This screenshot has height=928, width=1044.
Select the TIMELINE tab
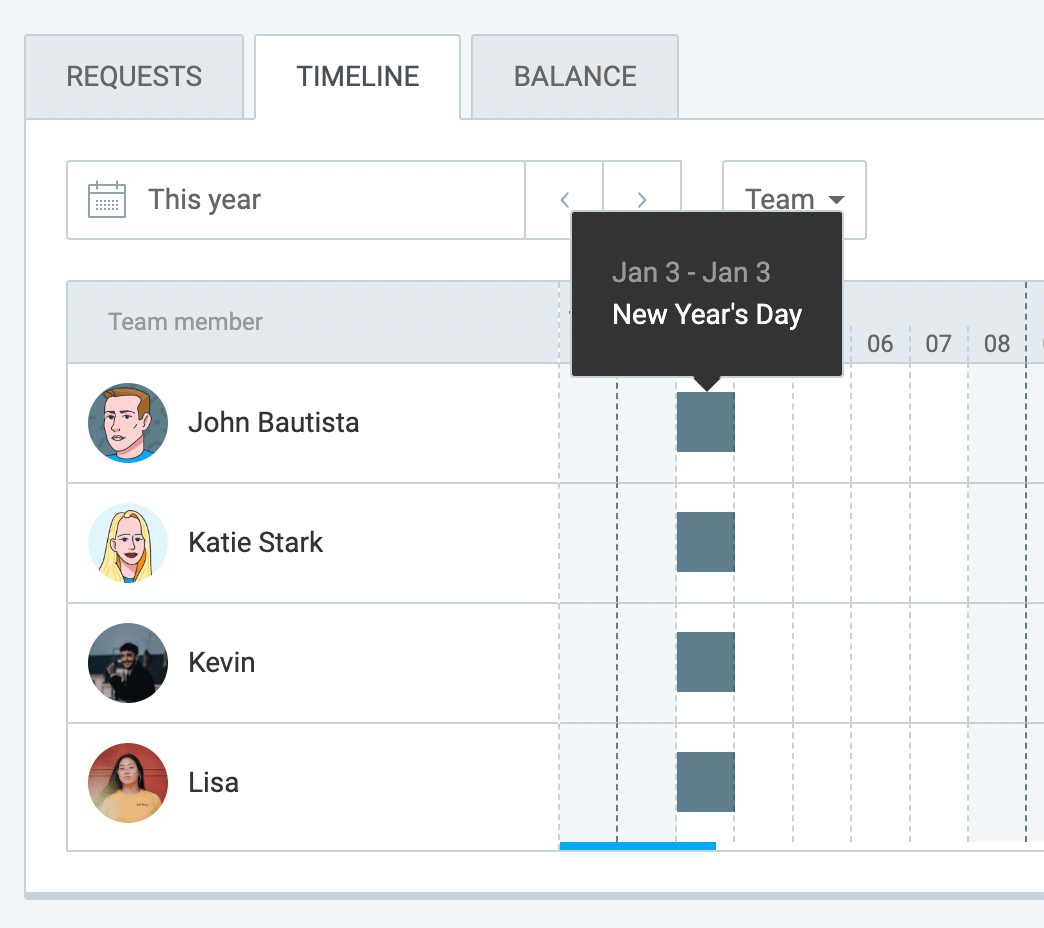coord(357,76)
